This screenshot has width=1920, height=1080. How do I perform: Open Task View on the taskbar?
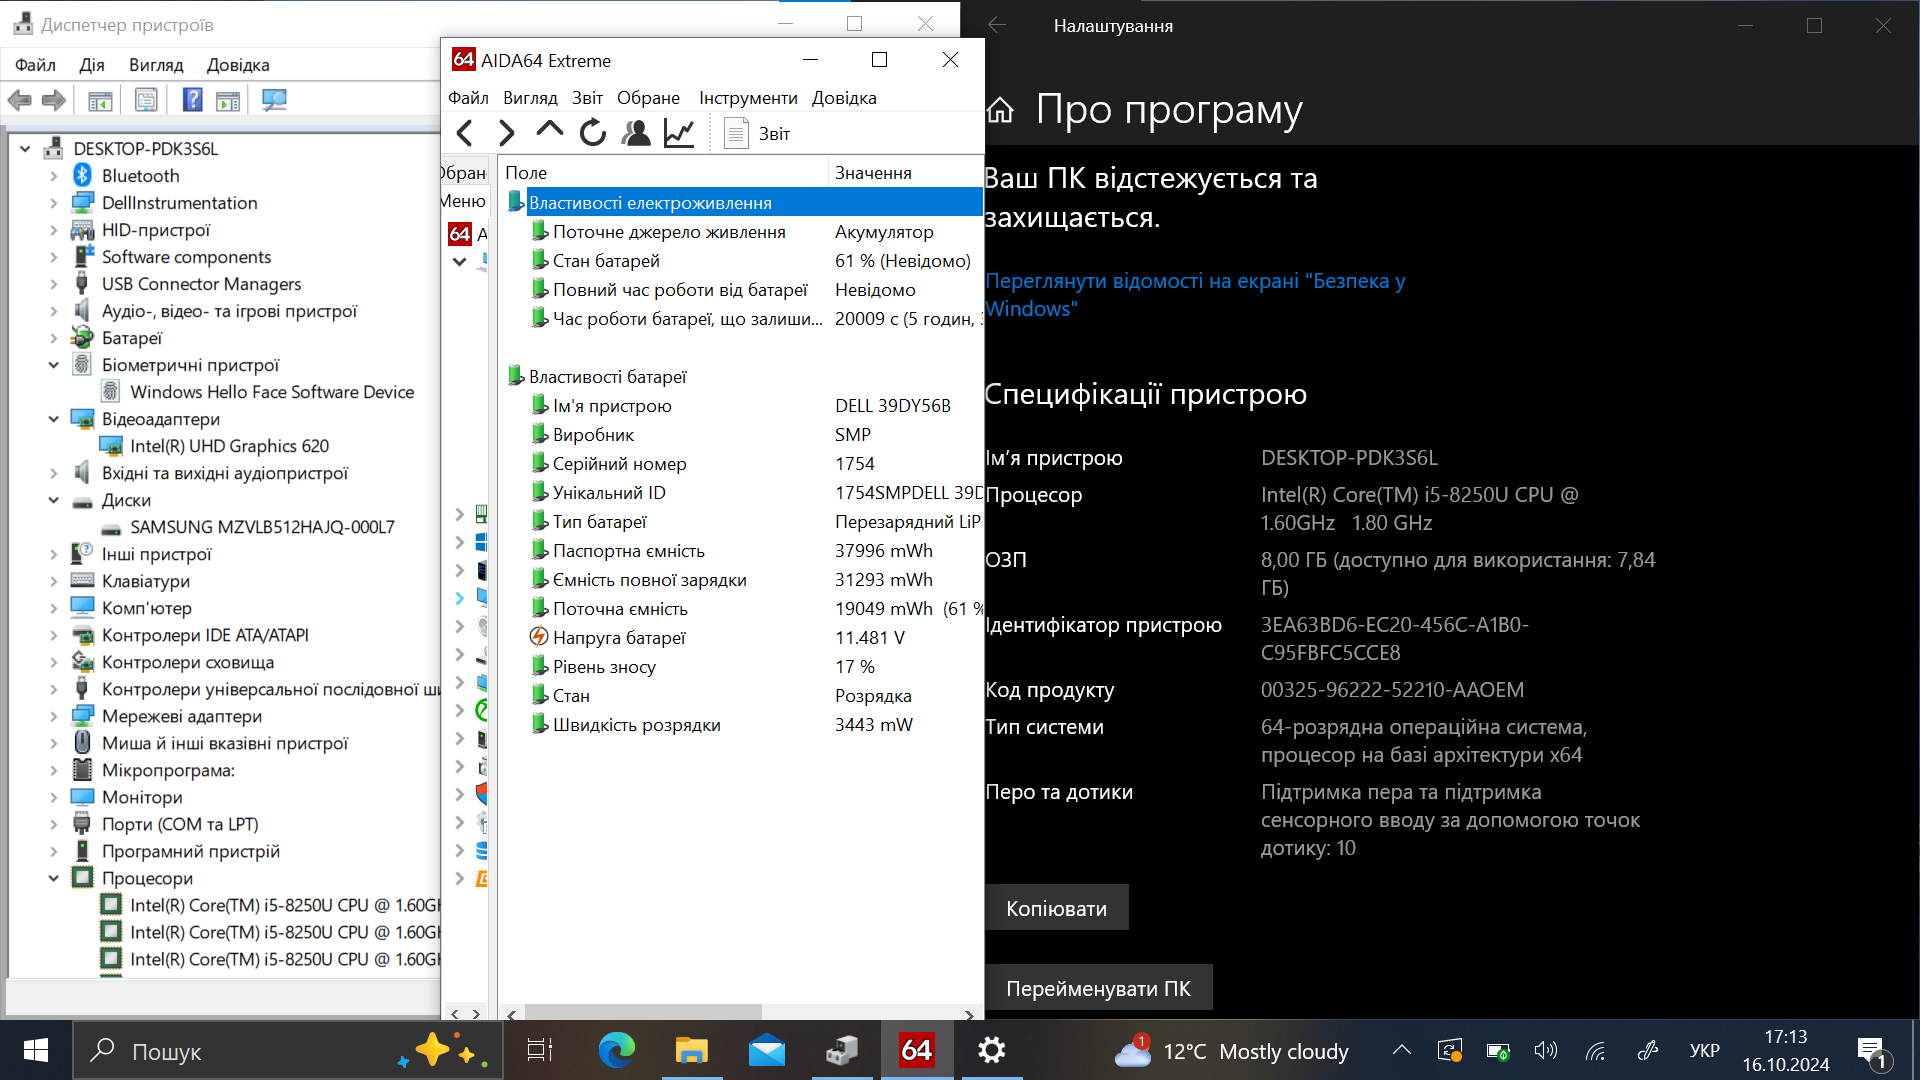point(540,1050)
